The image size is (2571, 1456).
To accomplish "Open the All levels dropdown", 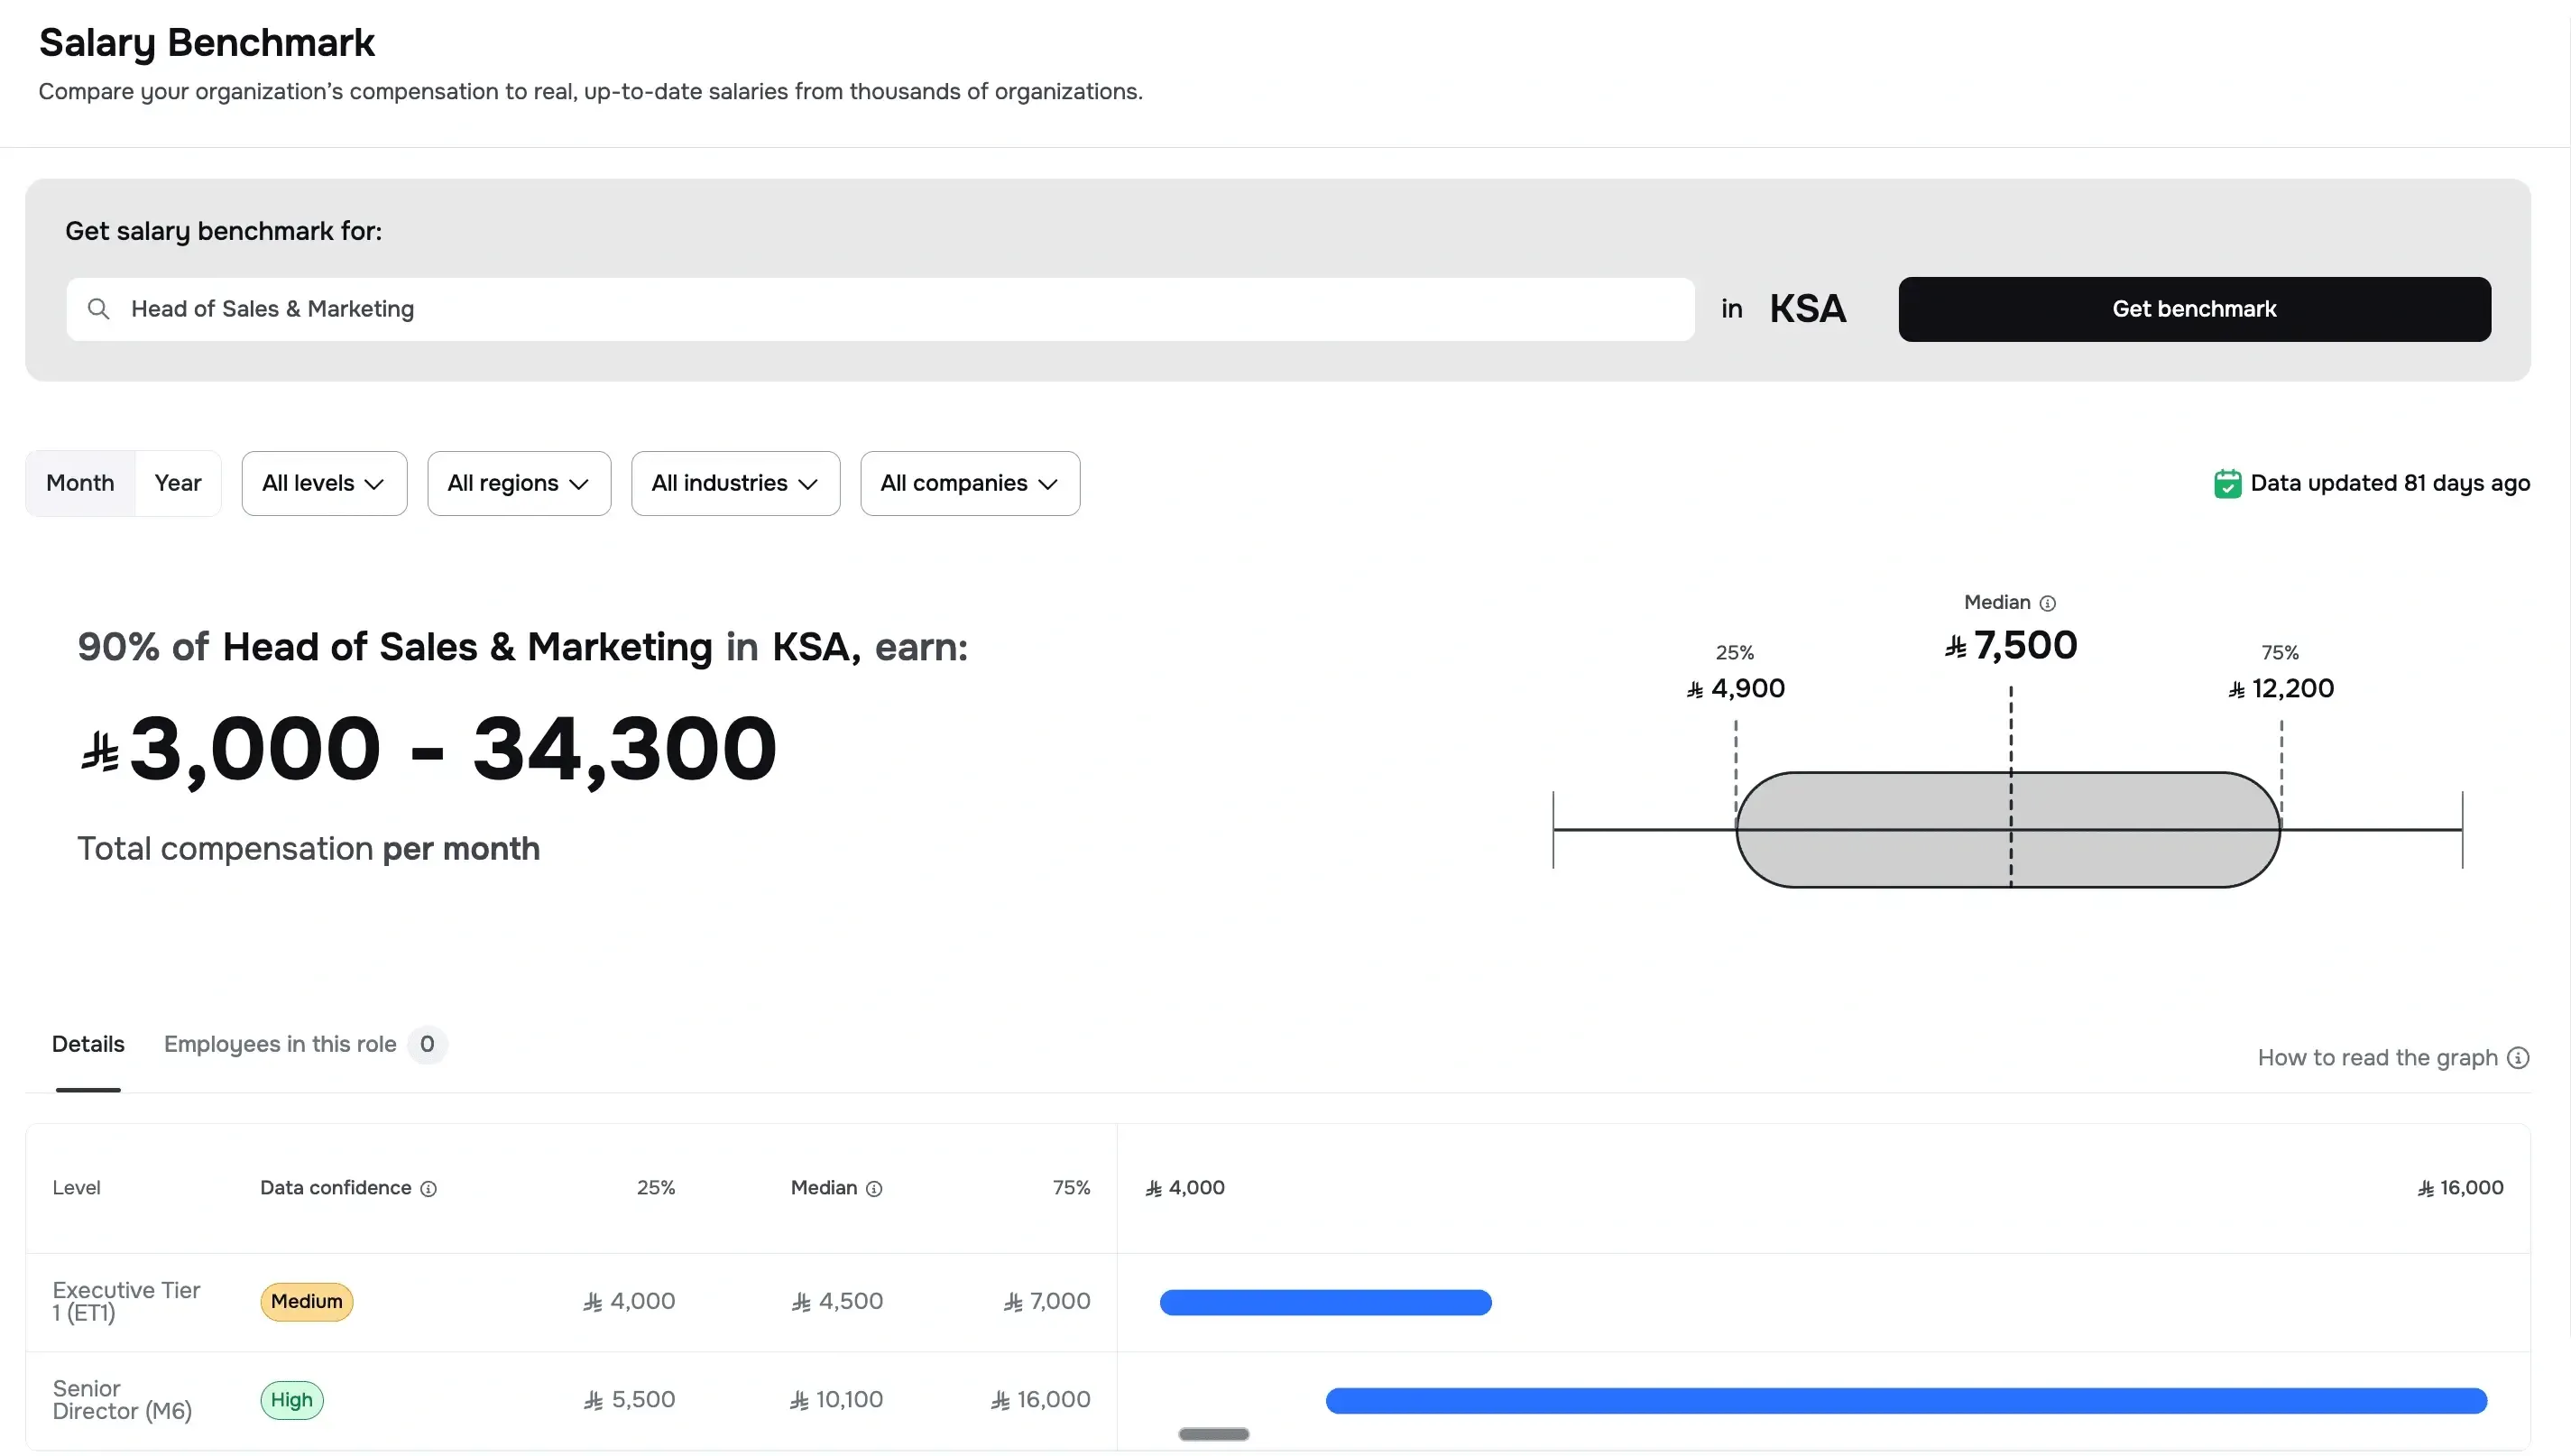I will click(323, 482).
